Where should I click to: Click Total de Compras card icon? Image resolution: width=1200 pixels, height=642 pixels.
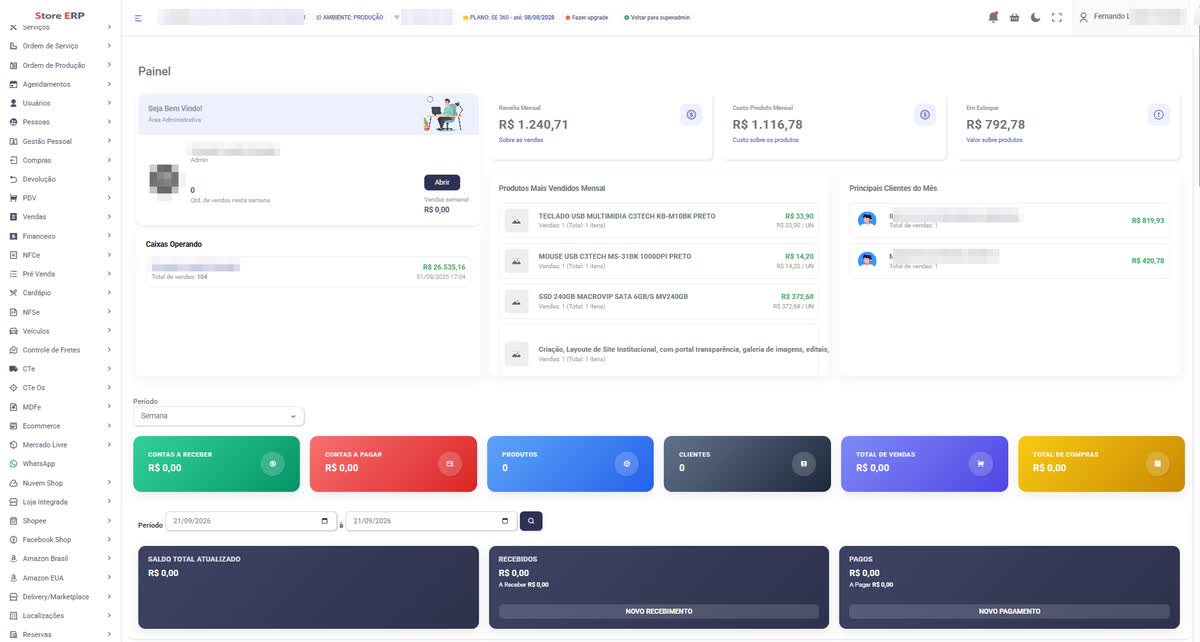click(1158, 464)
